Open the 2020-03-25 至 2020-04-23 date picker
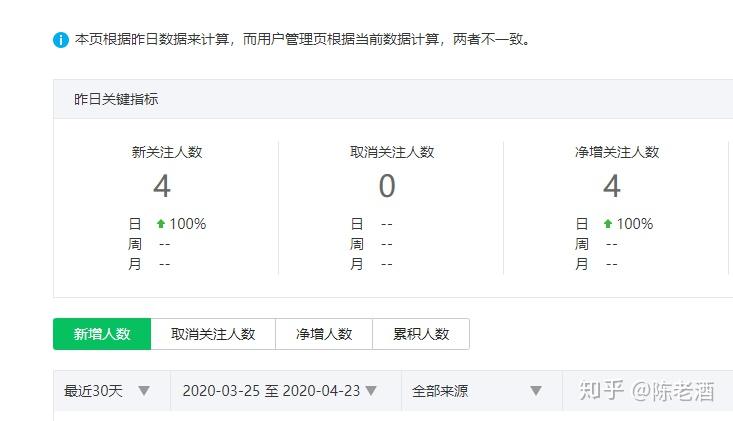Screen dimensions: 733x421 point(286,391)
